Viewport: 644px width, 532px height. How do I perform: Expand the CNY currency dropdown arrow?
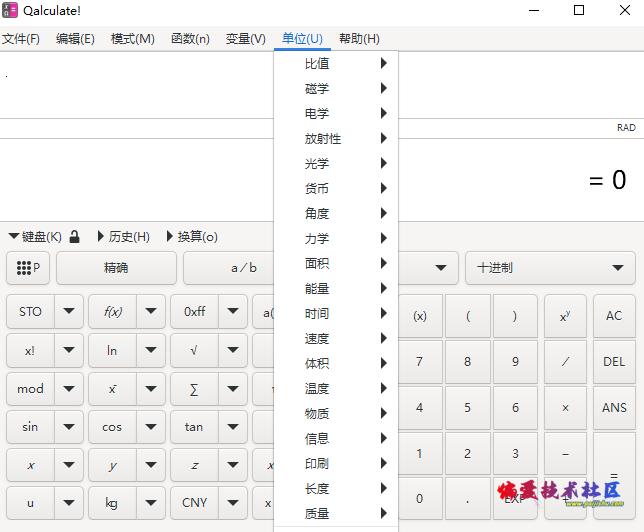point(233,503)
